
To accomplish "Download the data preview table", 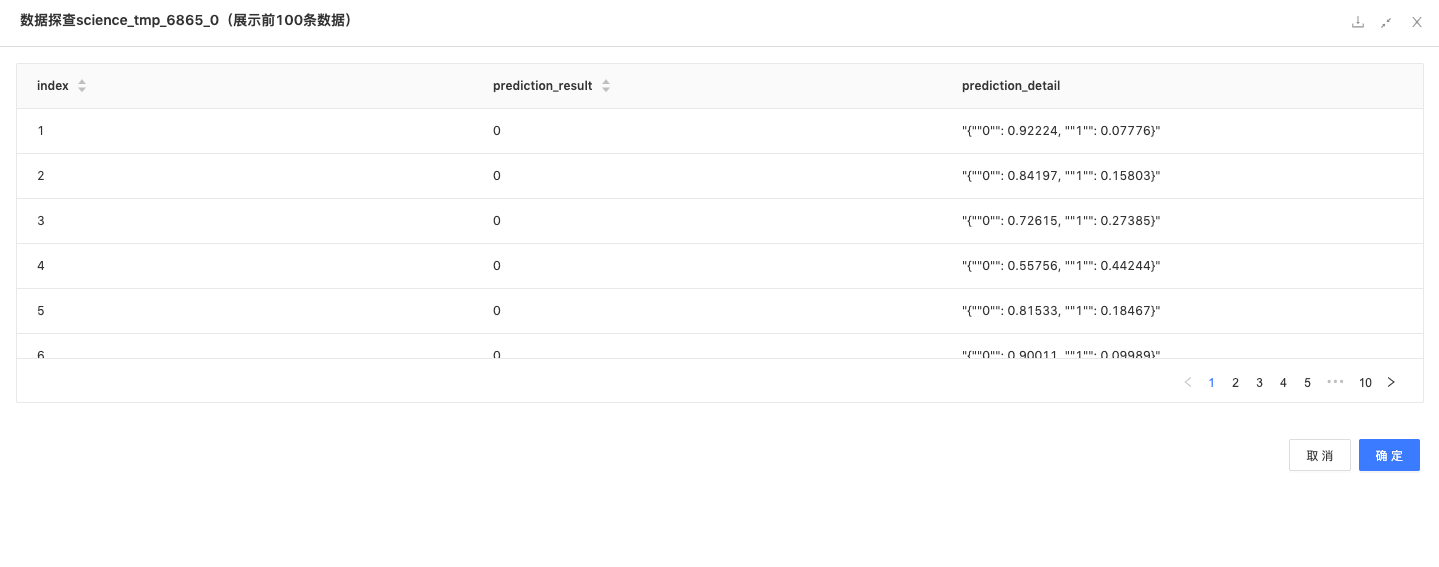I will (1358, 22).
